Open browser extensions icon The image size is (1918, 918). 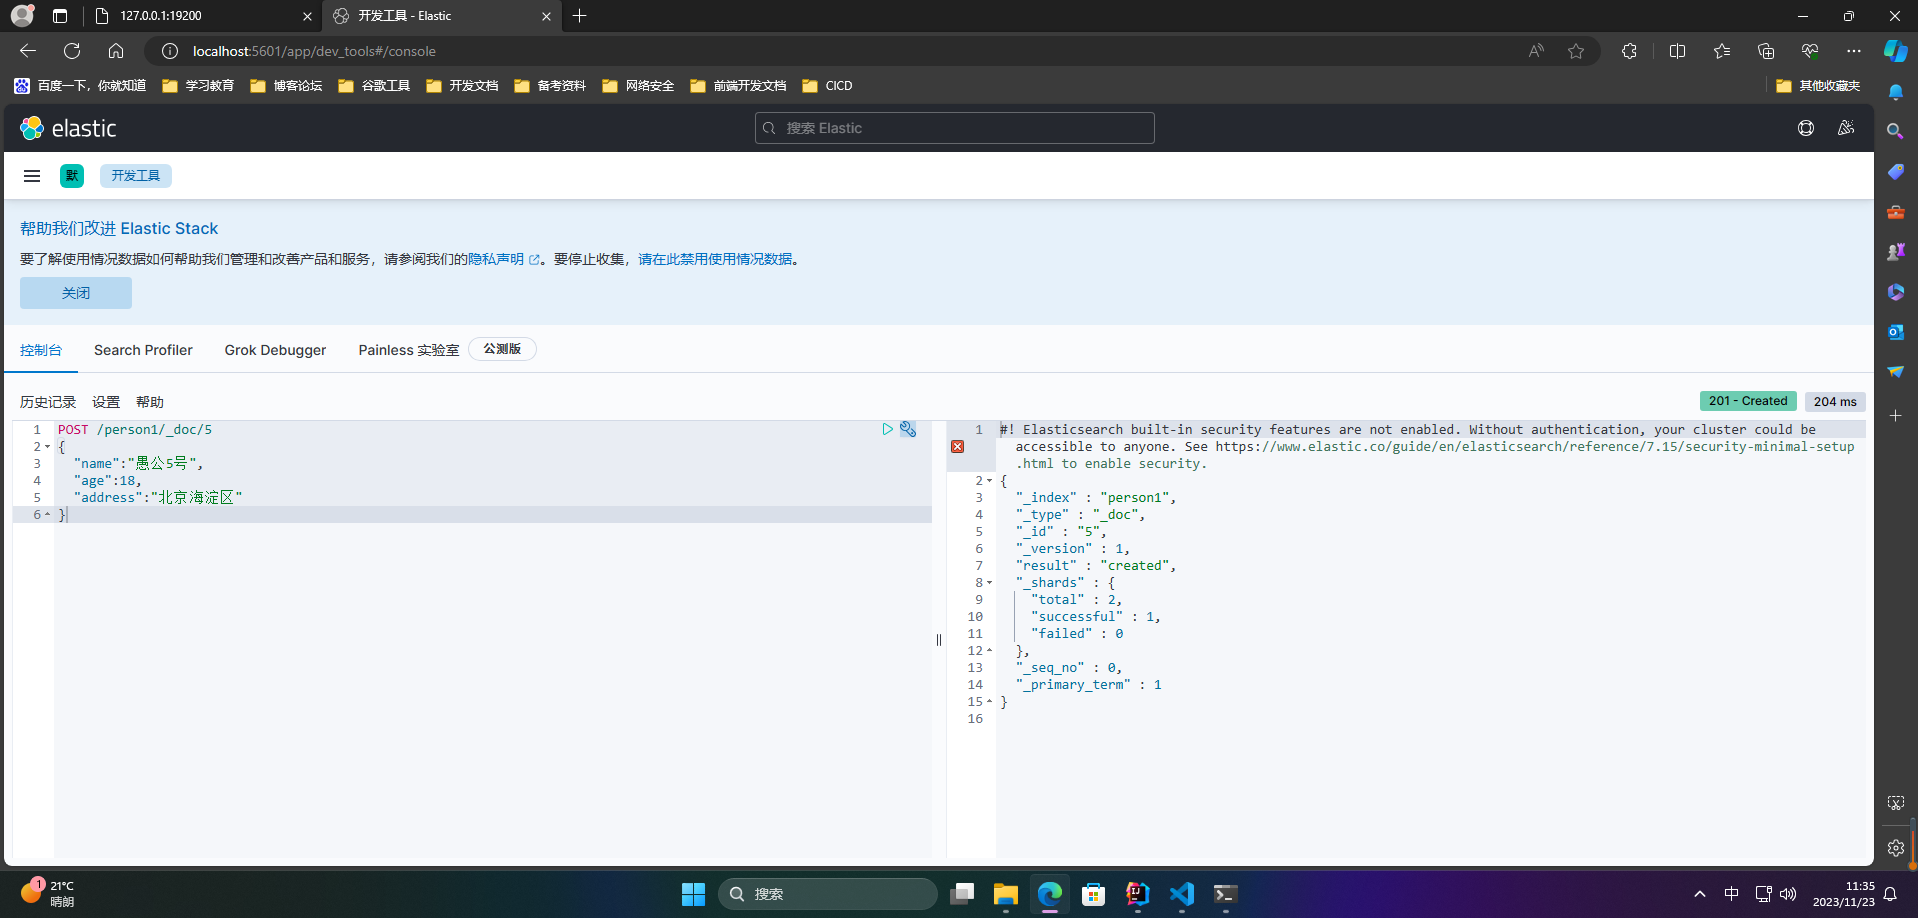(x=1629, y=51)
